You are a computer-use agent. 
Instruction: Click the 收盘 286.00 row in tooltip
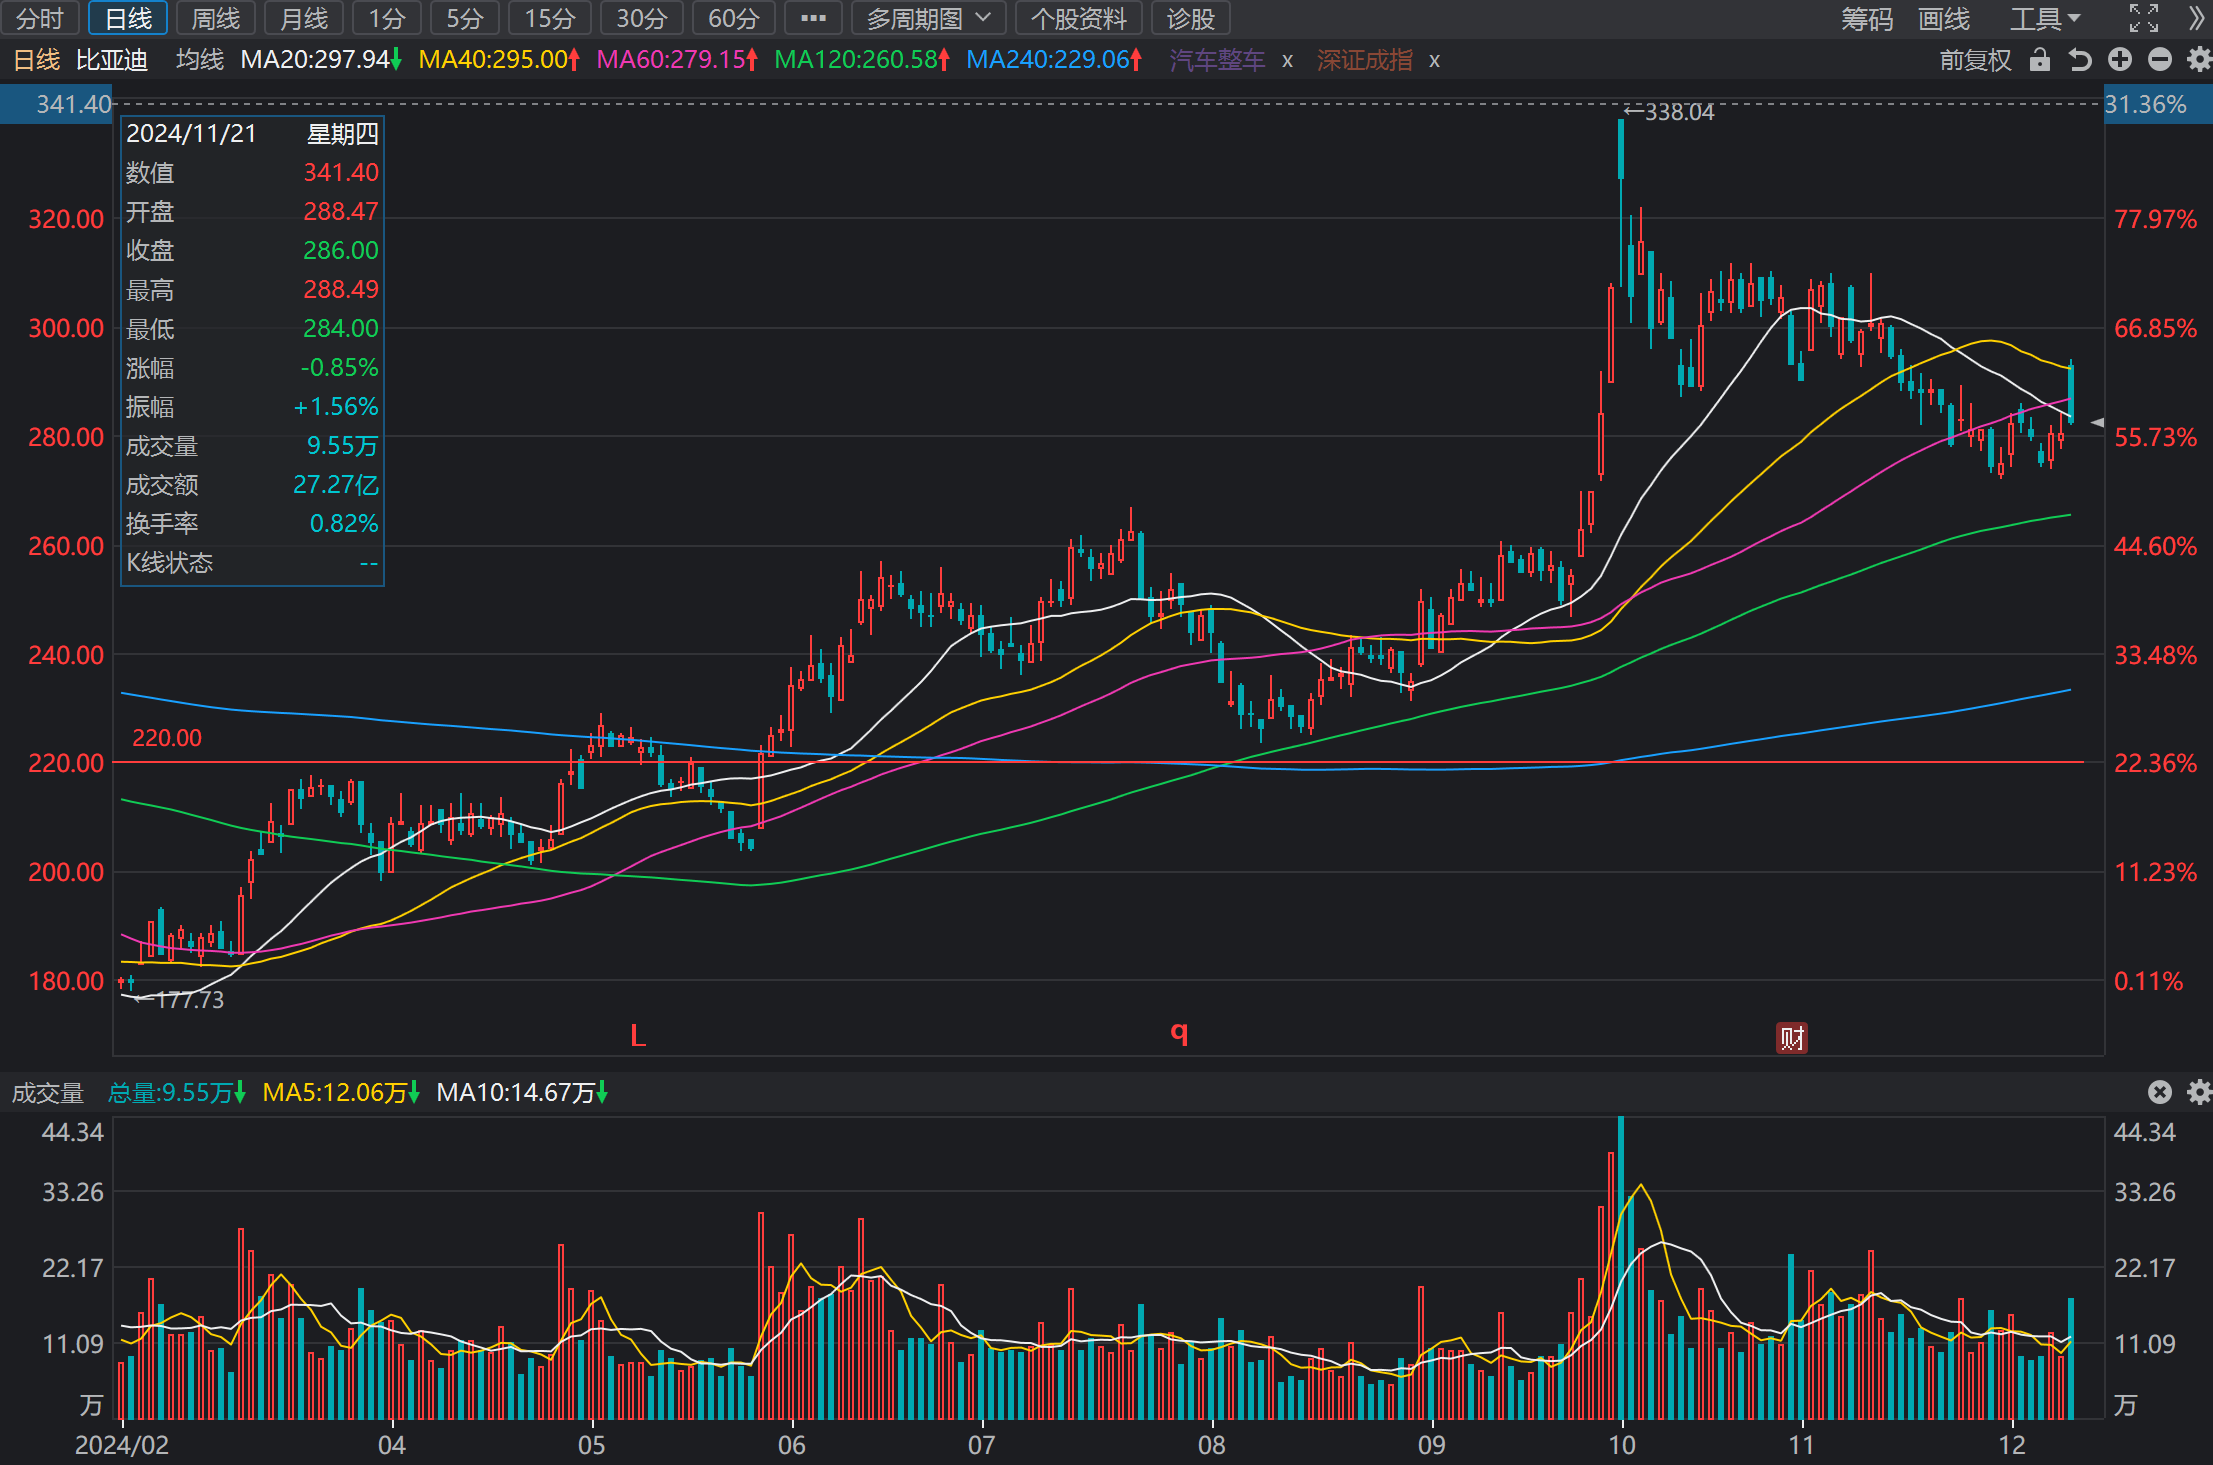pyautogui.click(x=252, y=251)
